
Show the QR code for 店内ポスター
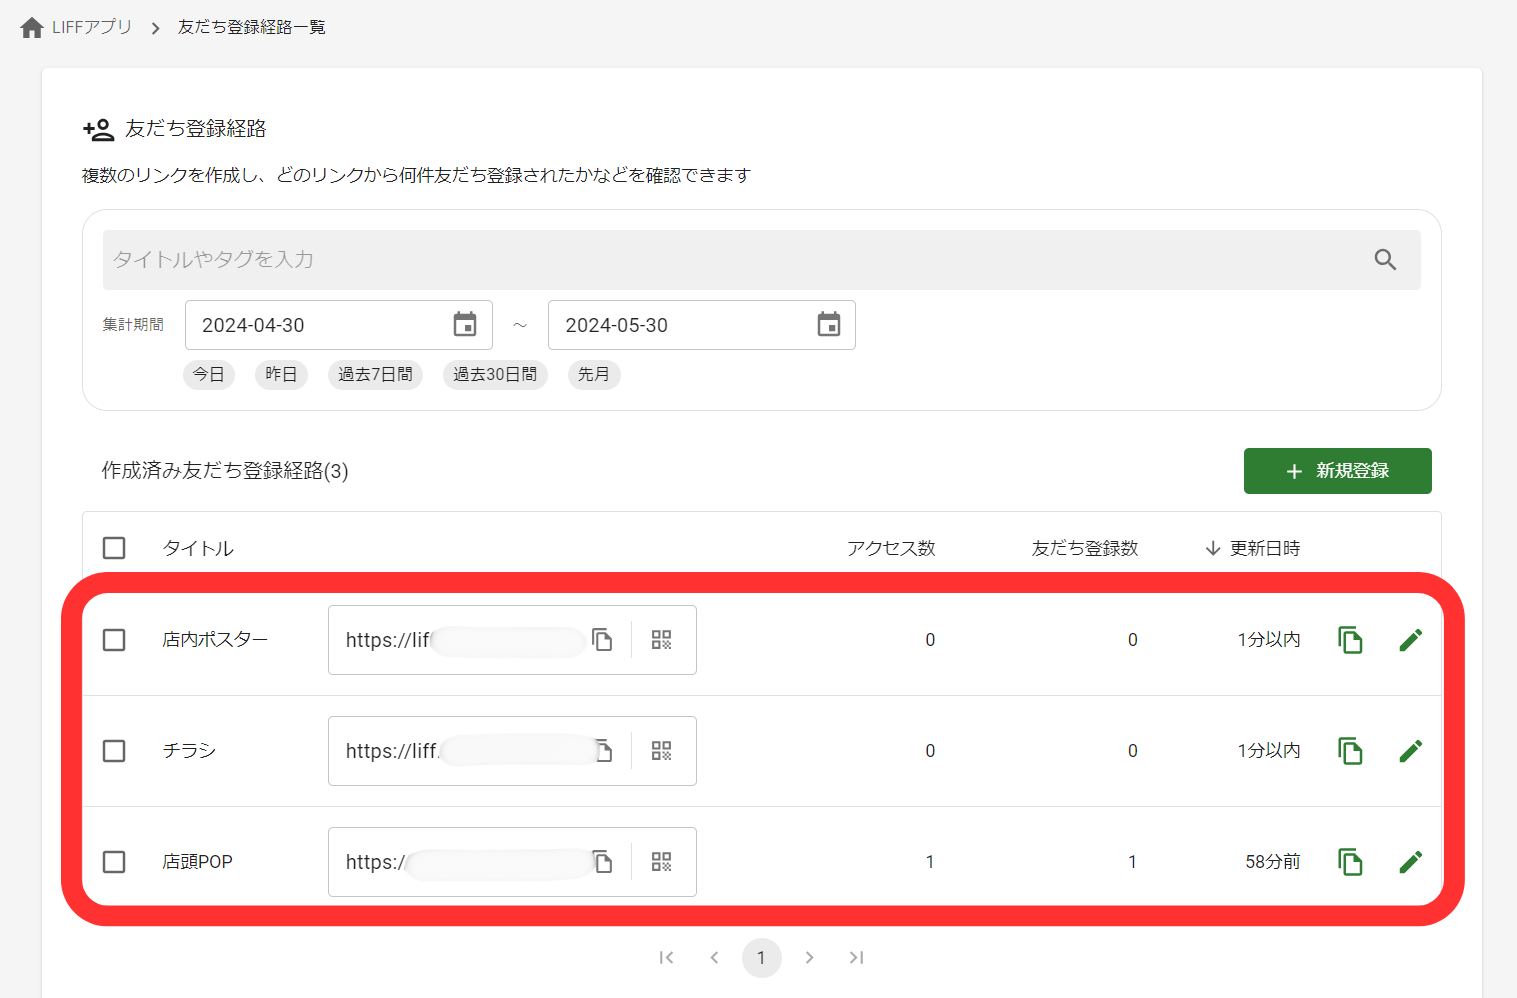pyautogui.click(x=661, y=639)
